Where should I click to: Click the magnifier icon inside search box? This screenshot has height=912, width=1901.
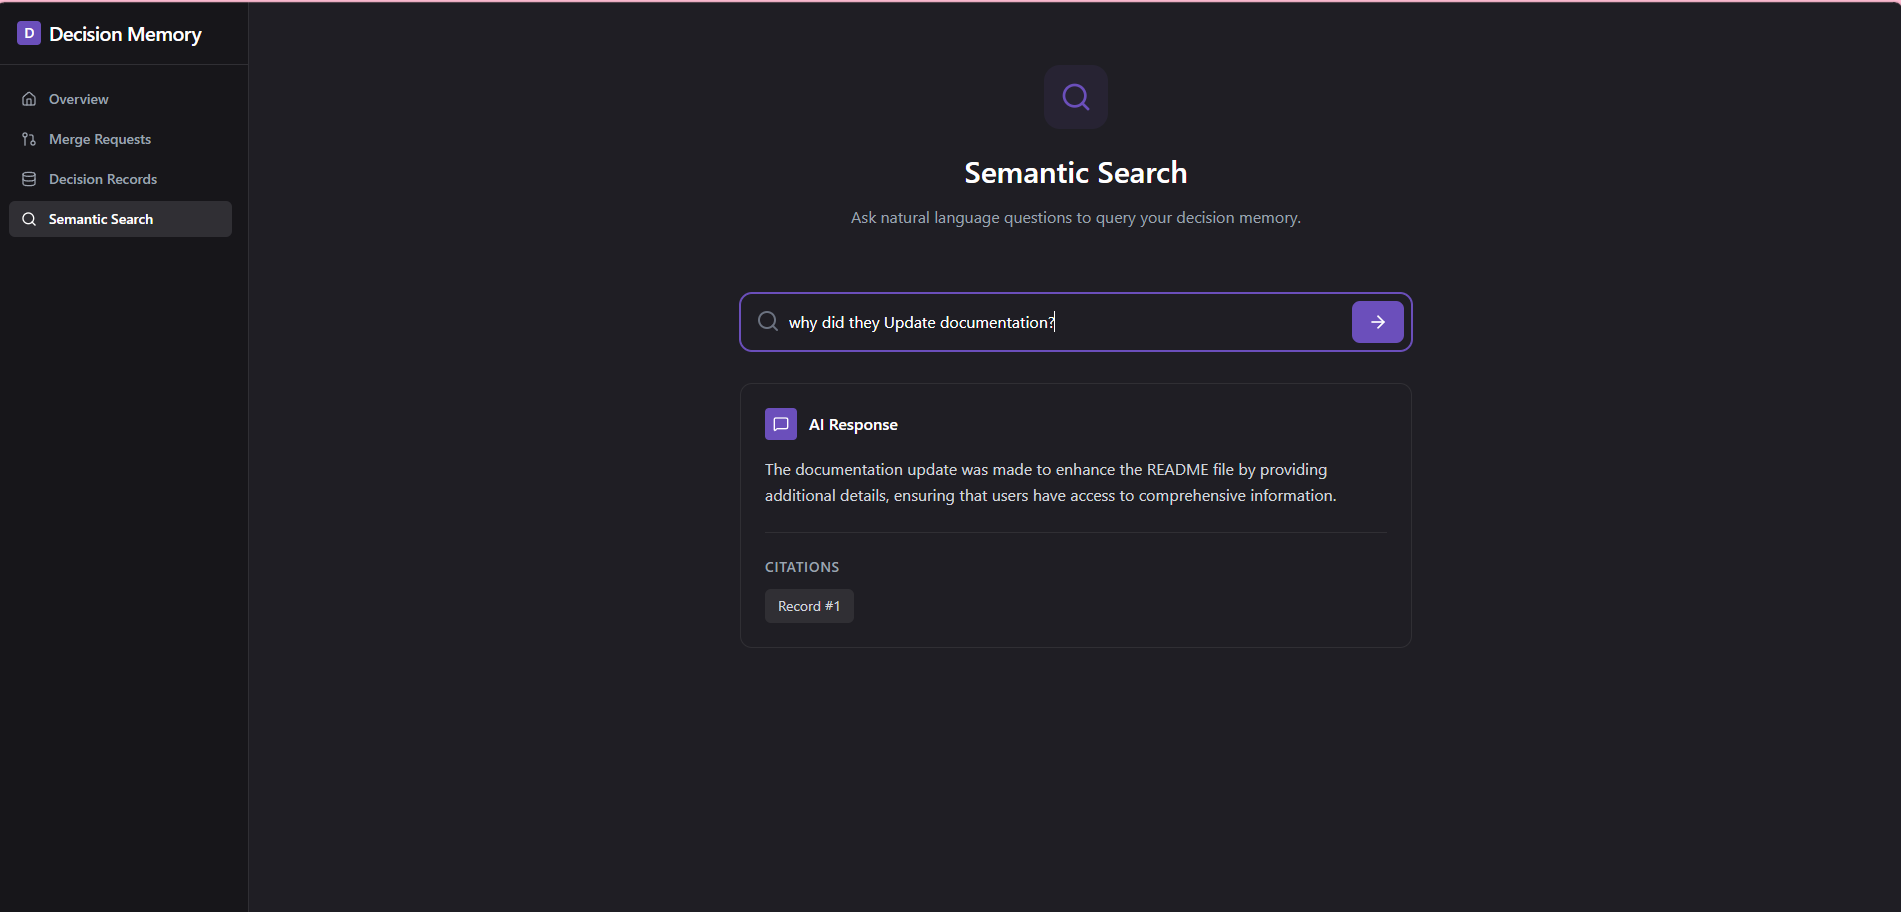tap(768, 321)
